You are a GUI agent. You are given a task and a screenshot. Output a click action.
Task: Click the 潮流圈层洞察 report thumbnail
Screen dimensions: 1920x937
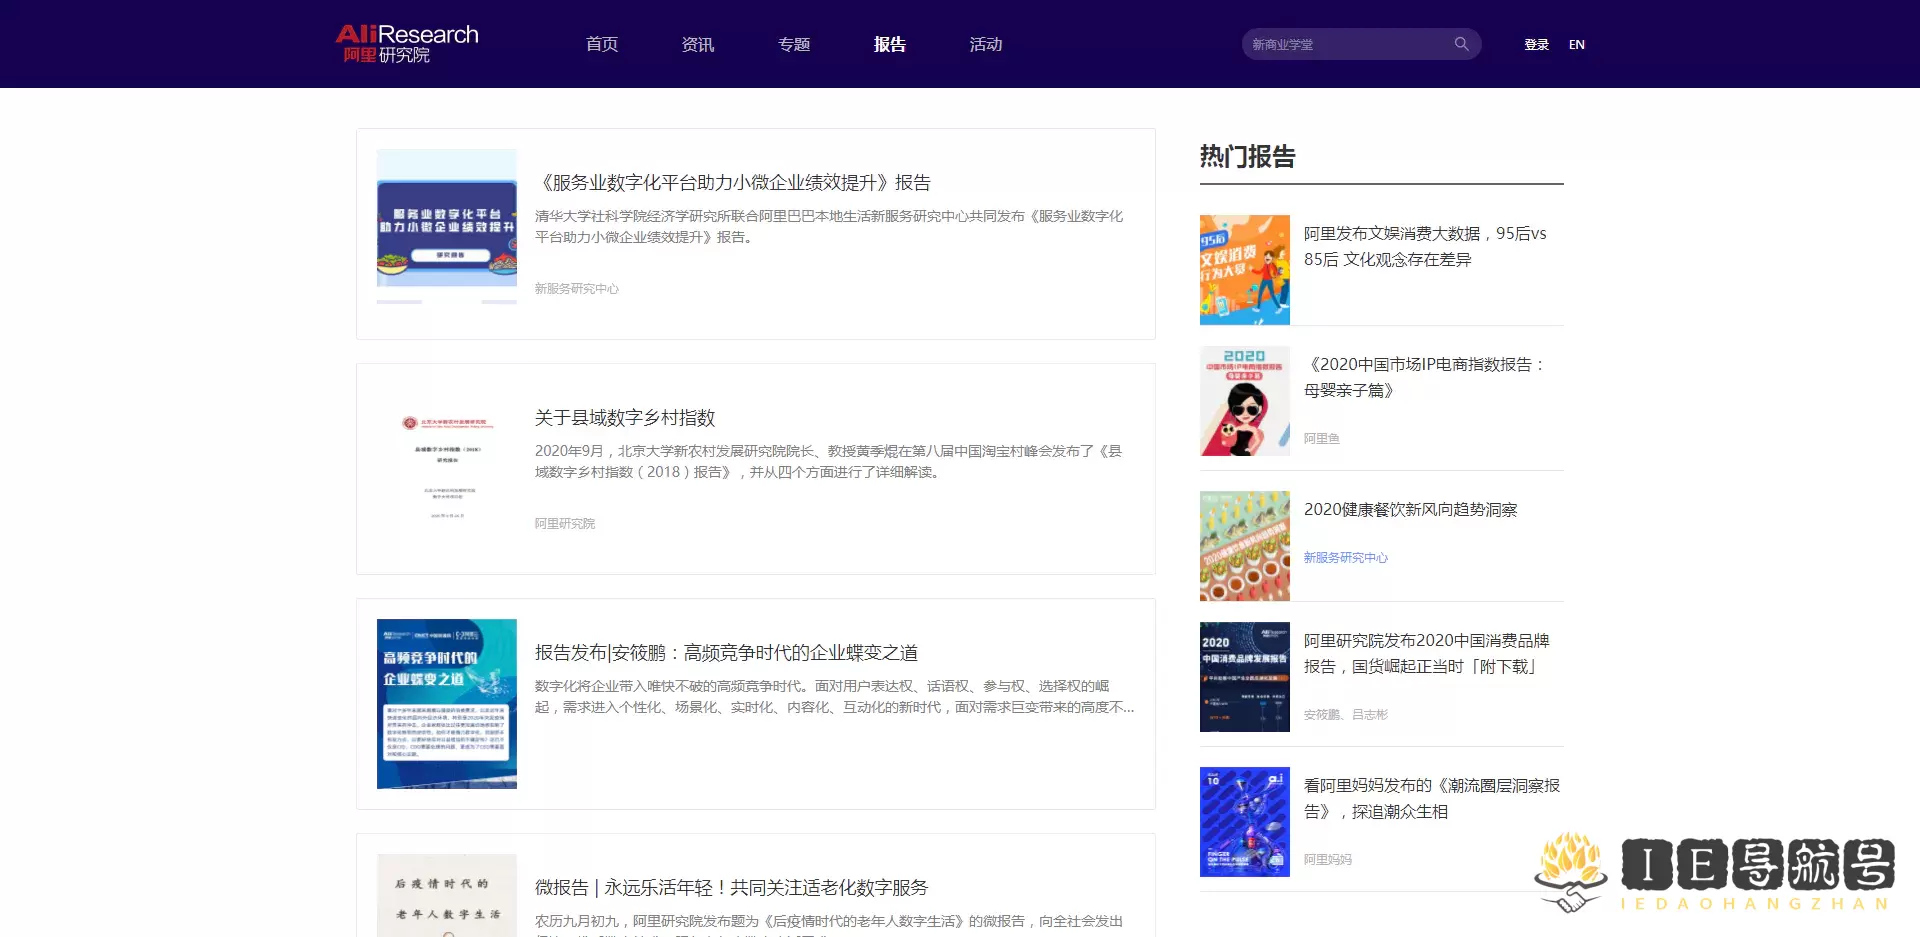(x=1245, y=822)
